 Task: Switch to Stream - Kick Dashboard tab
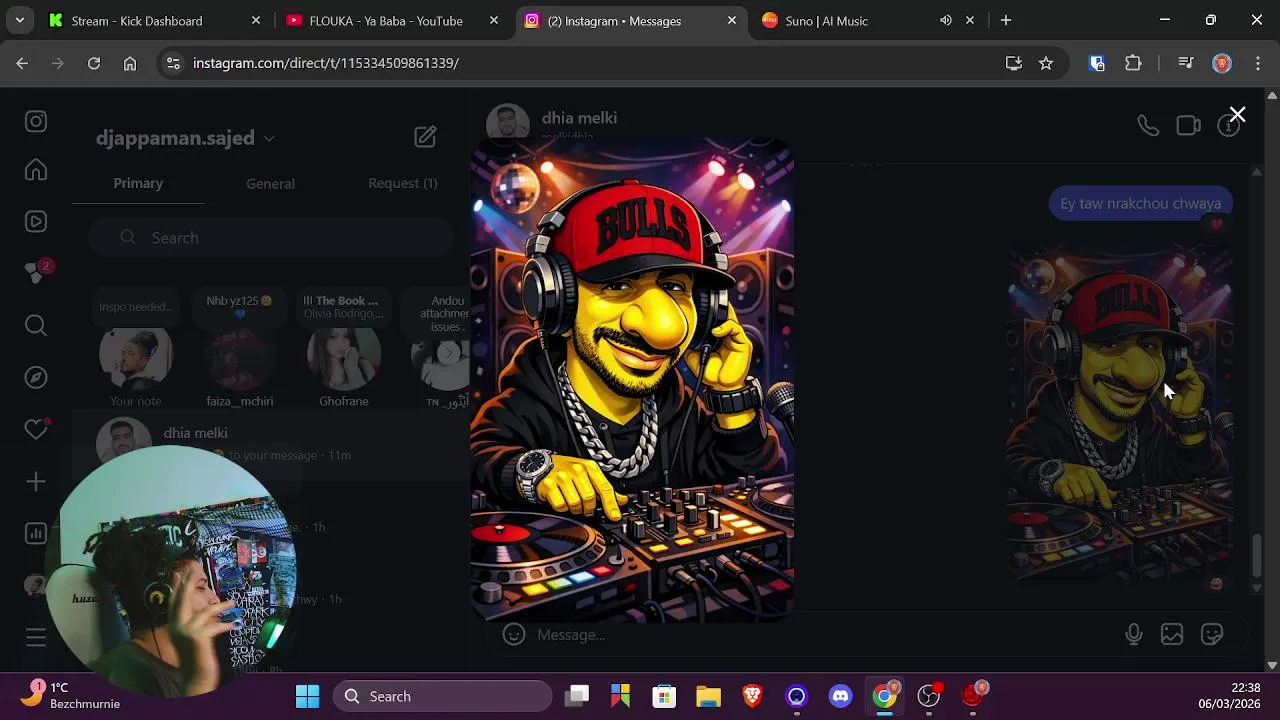pos(155,20)
